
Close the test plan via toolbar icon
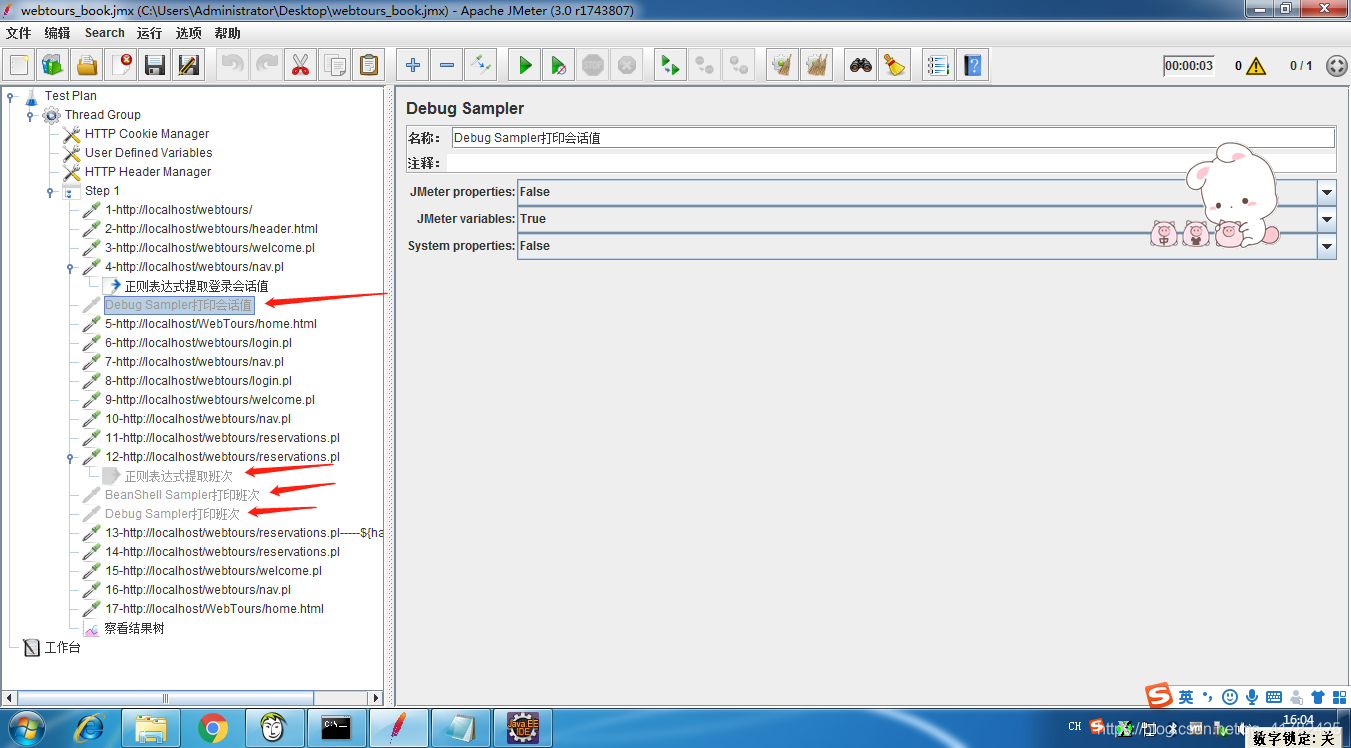(121, 66)
